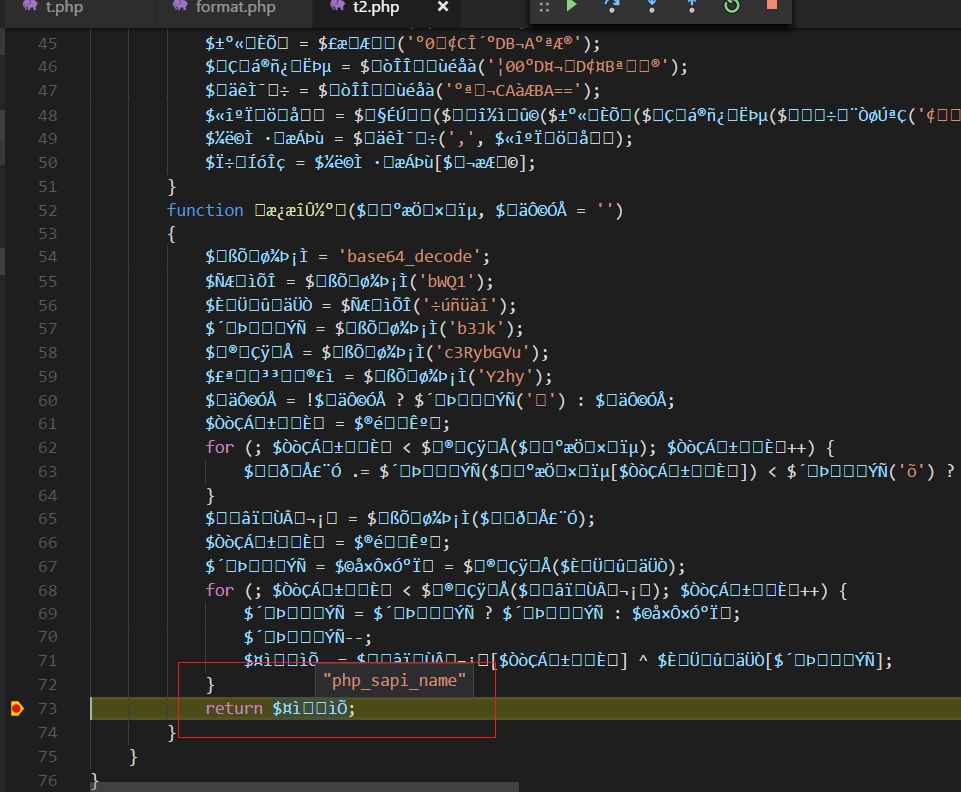Viewport: 961px width, 792px height.
Task: Click the closing brace on line 75
Action: tap(133, 756)
